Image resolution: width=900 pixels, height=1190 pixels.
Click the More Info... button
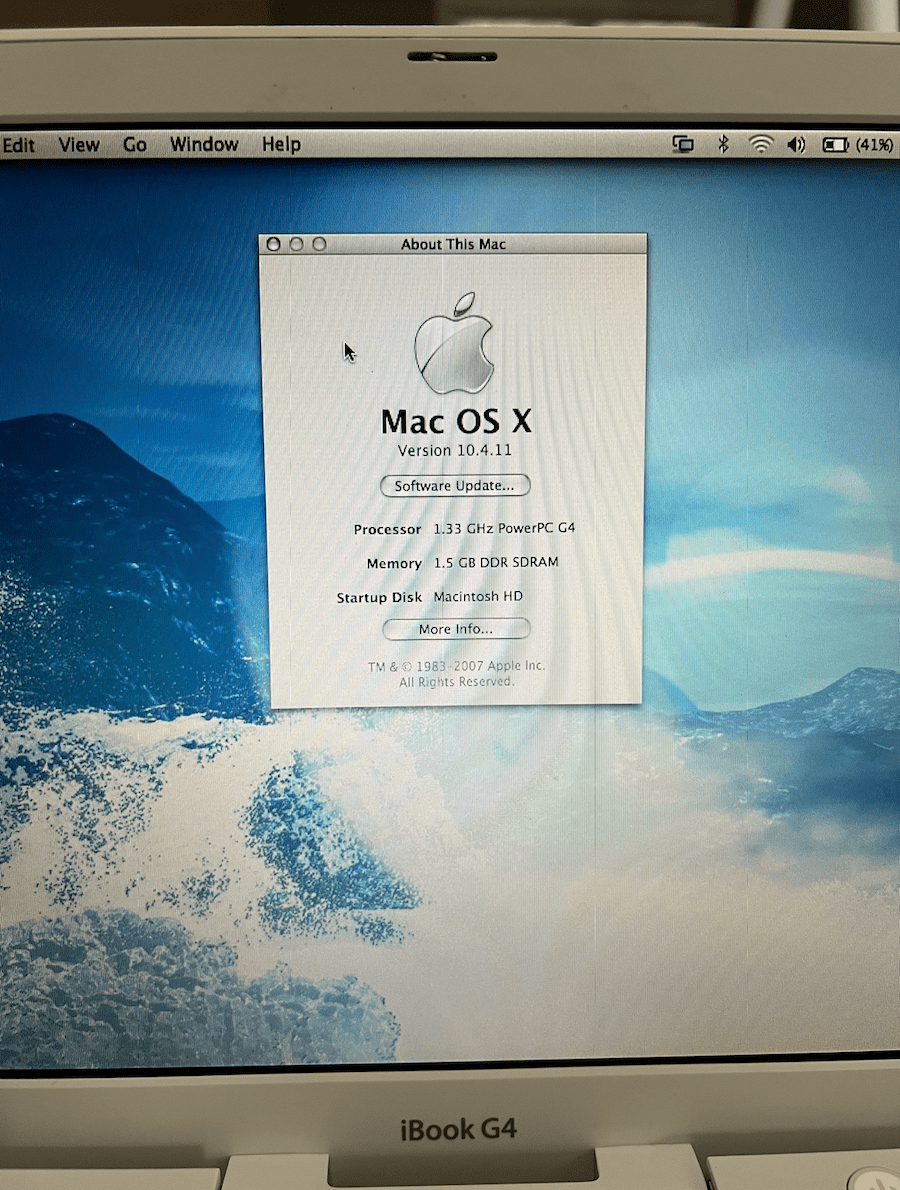pos(455,629)
